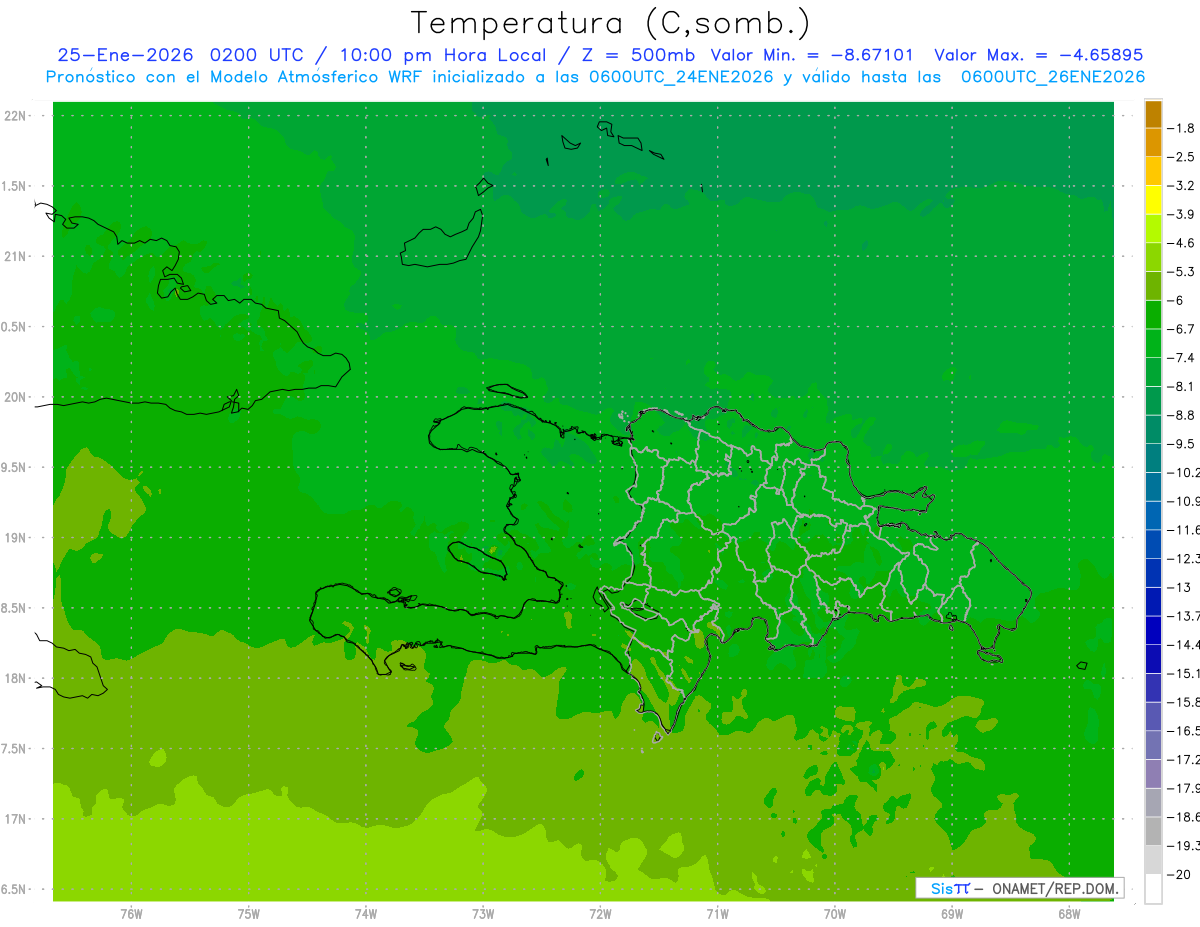Click the -8.1 colorbar value label
The height and width of the screenshot is (927, 1200).
click(1181, 386)
